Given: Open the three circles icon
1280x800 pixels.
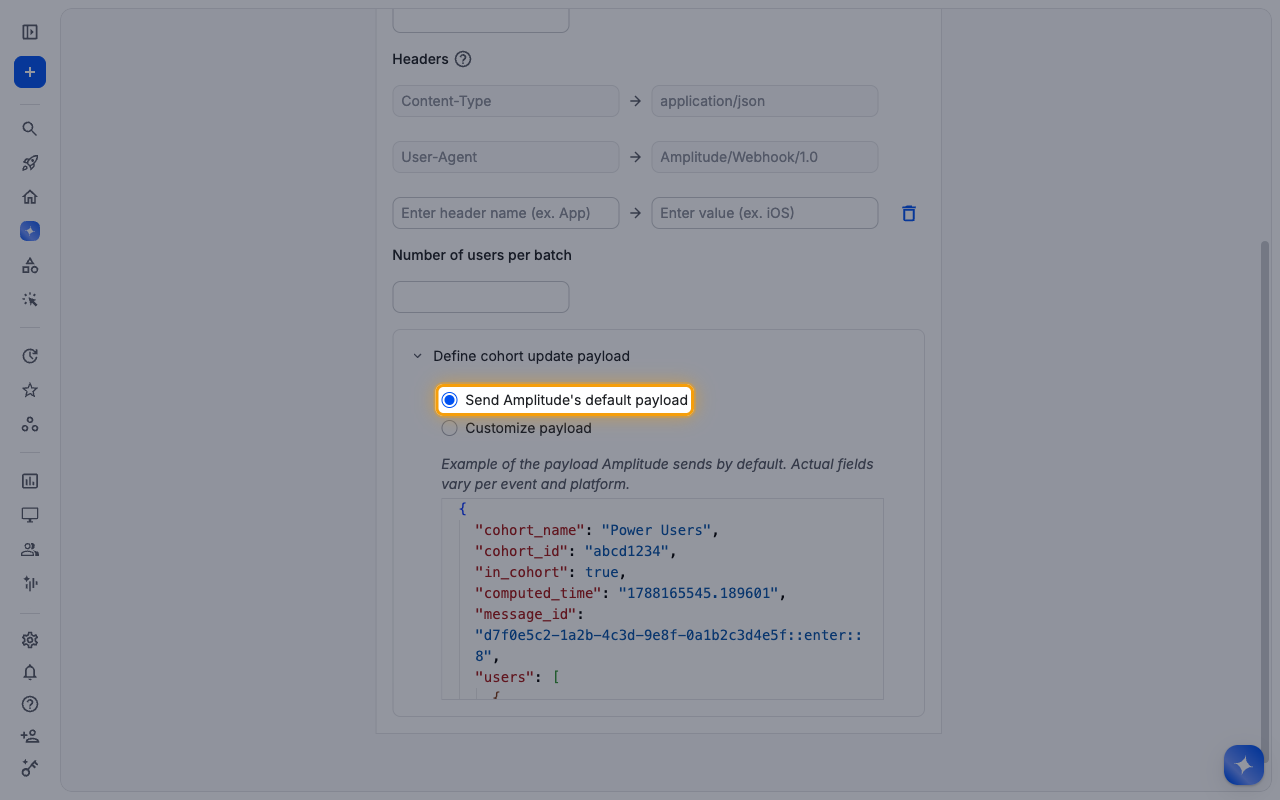Looking at the screenshot, I should tap(30, 424).
